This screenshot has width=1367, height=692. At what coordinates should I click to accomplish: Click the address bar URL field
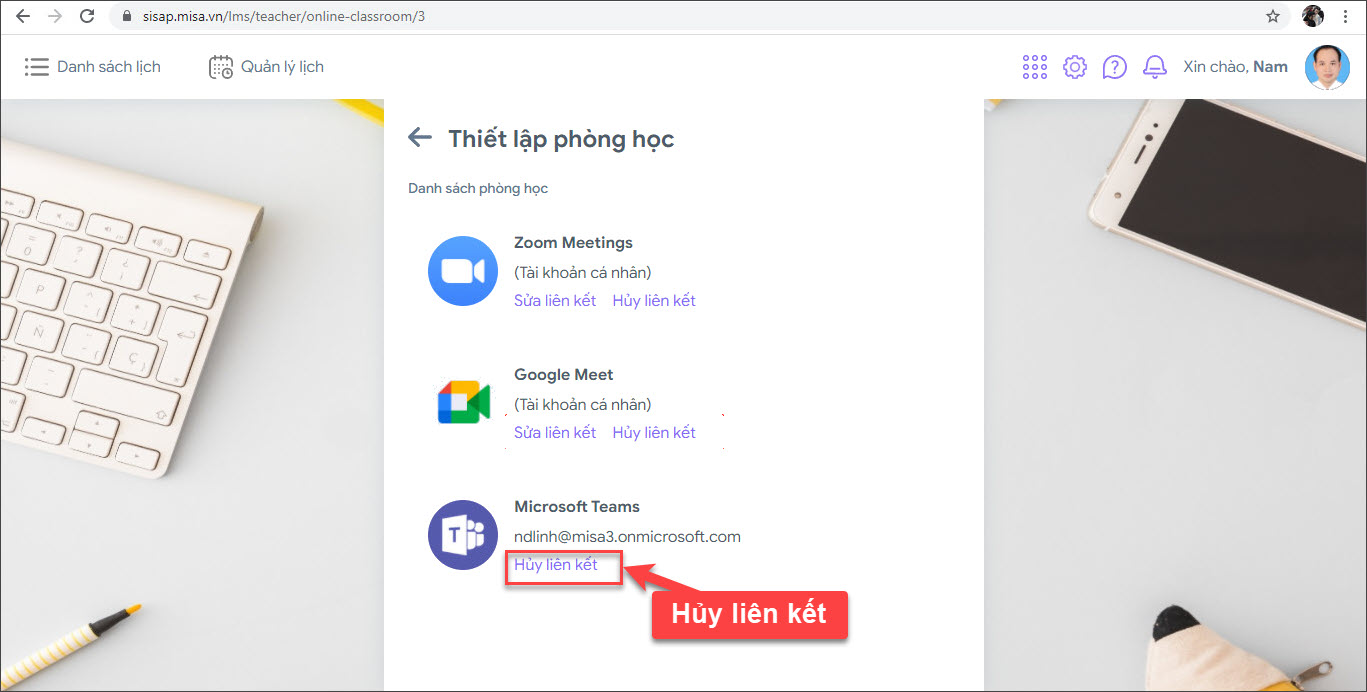click(700, 17)
